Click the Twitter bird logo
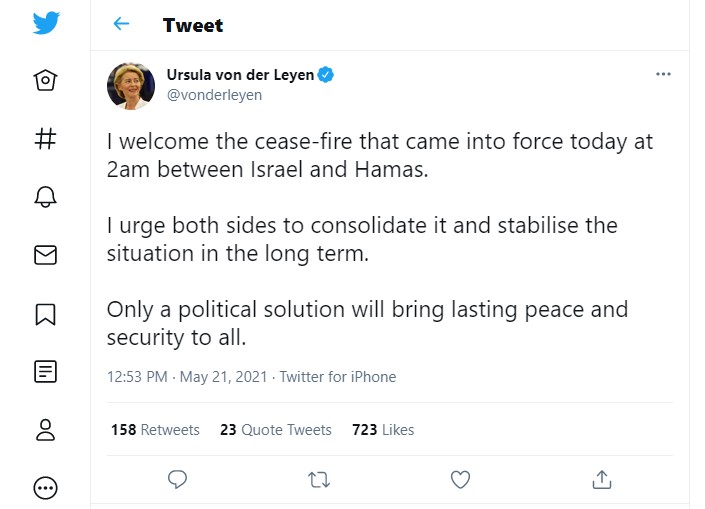The image size is (705, 509). pos(46,23)
